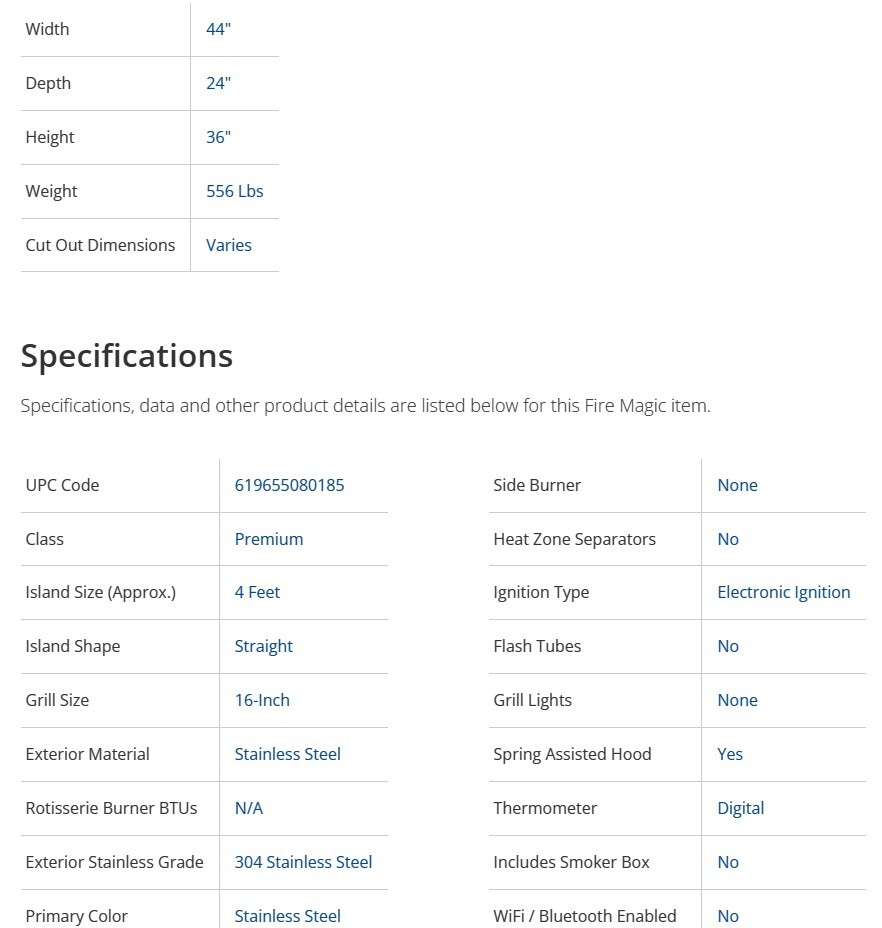This screenshot has width=882, height=928.
Task: Select the None value for Side Burner
Action: [x=737, y=485]
